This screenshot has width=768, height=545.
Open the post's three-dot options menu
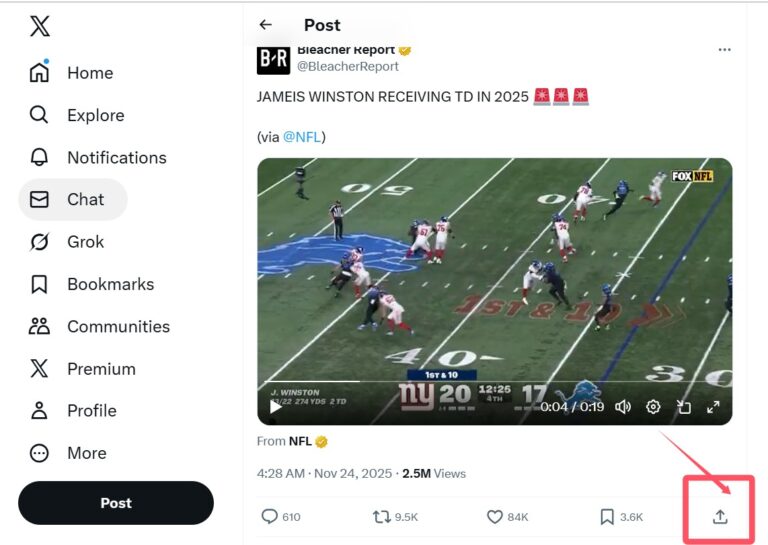coord(724,49)
